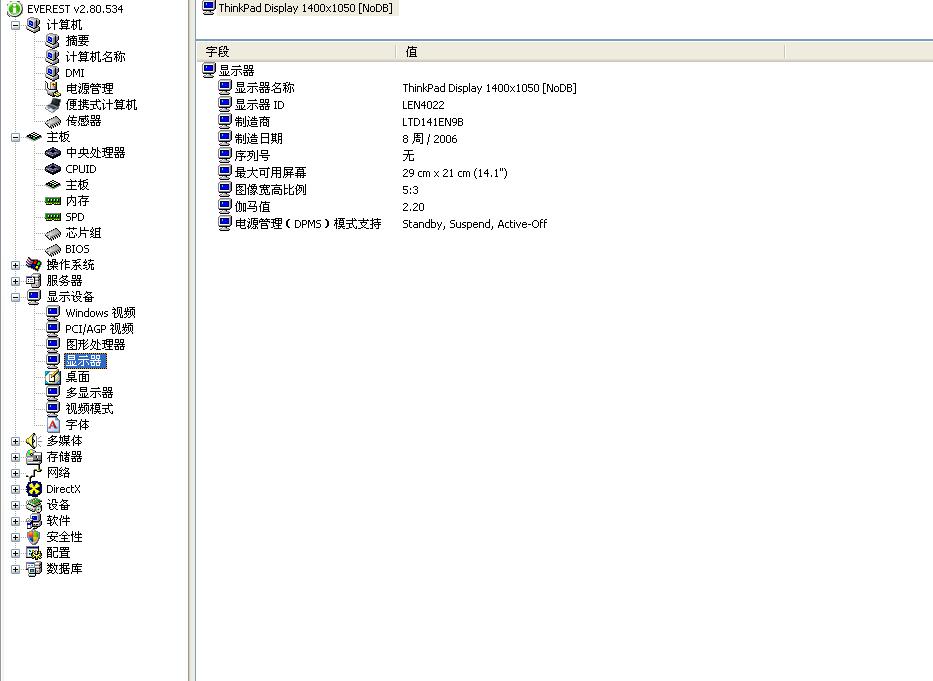Click the 桌面 desktop icon
Screen dimensions: 933x681
pyautogui.click(x=53, y=377)
